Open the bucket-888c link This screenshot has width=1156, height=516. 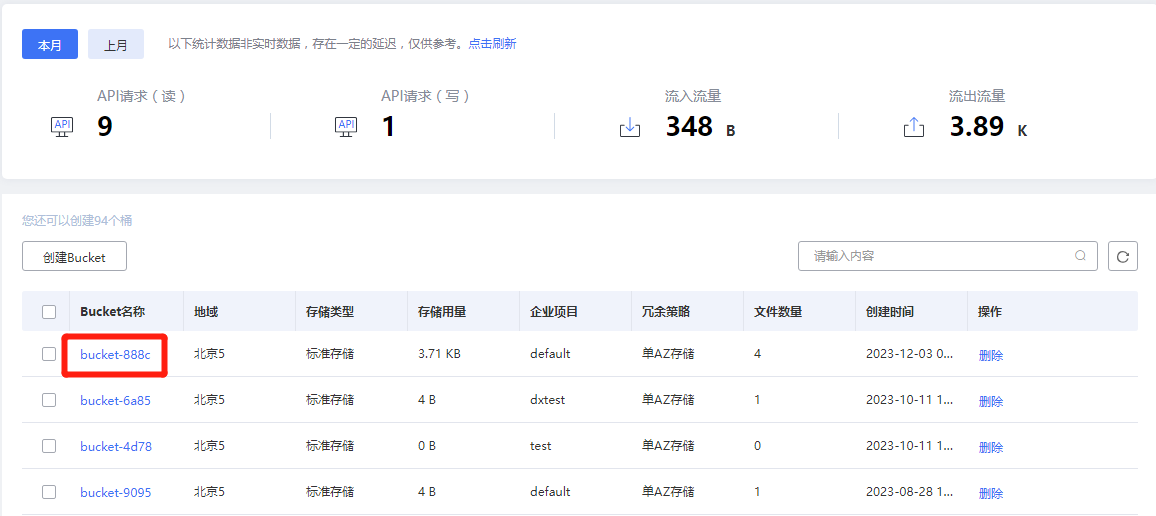tap(115, 354)
